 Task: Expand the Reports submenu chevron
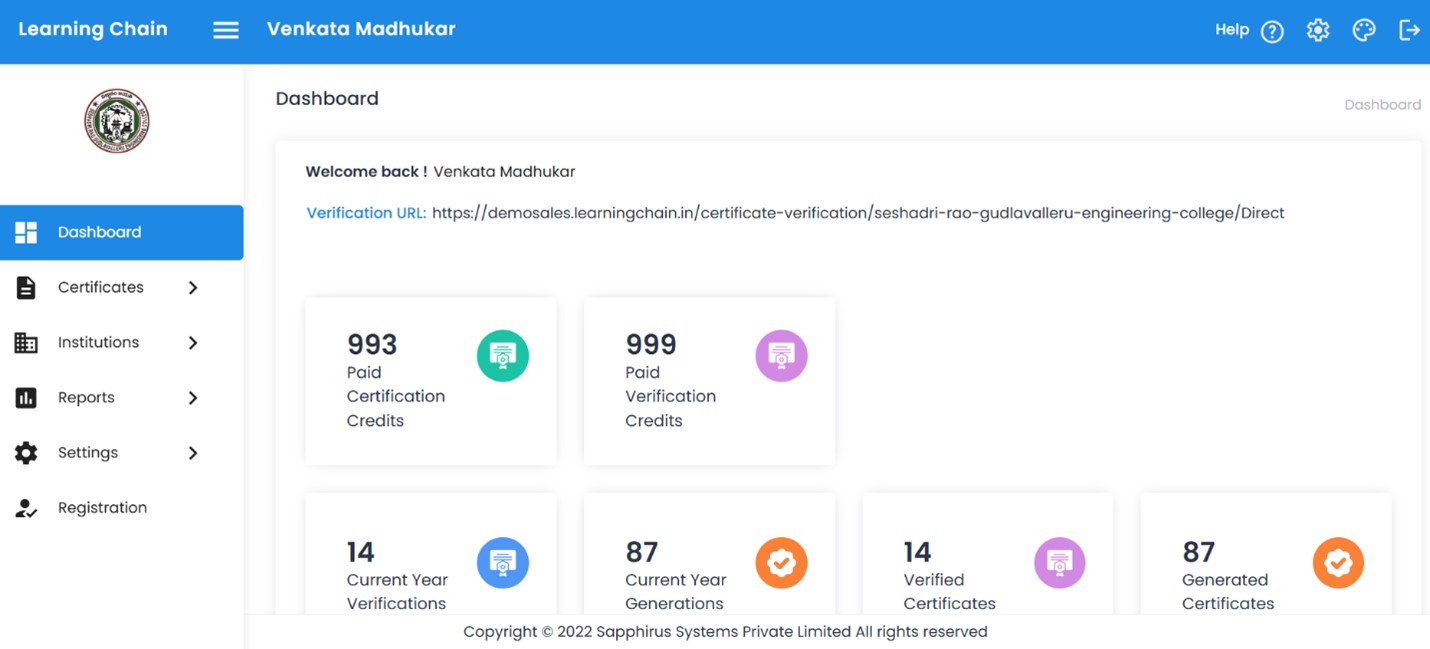[193, 398]
